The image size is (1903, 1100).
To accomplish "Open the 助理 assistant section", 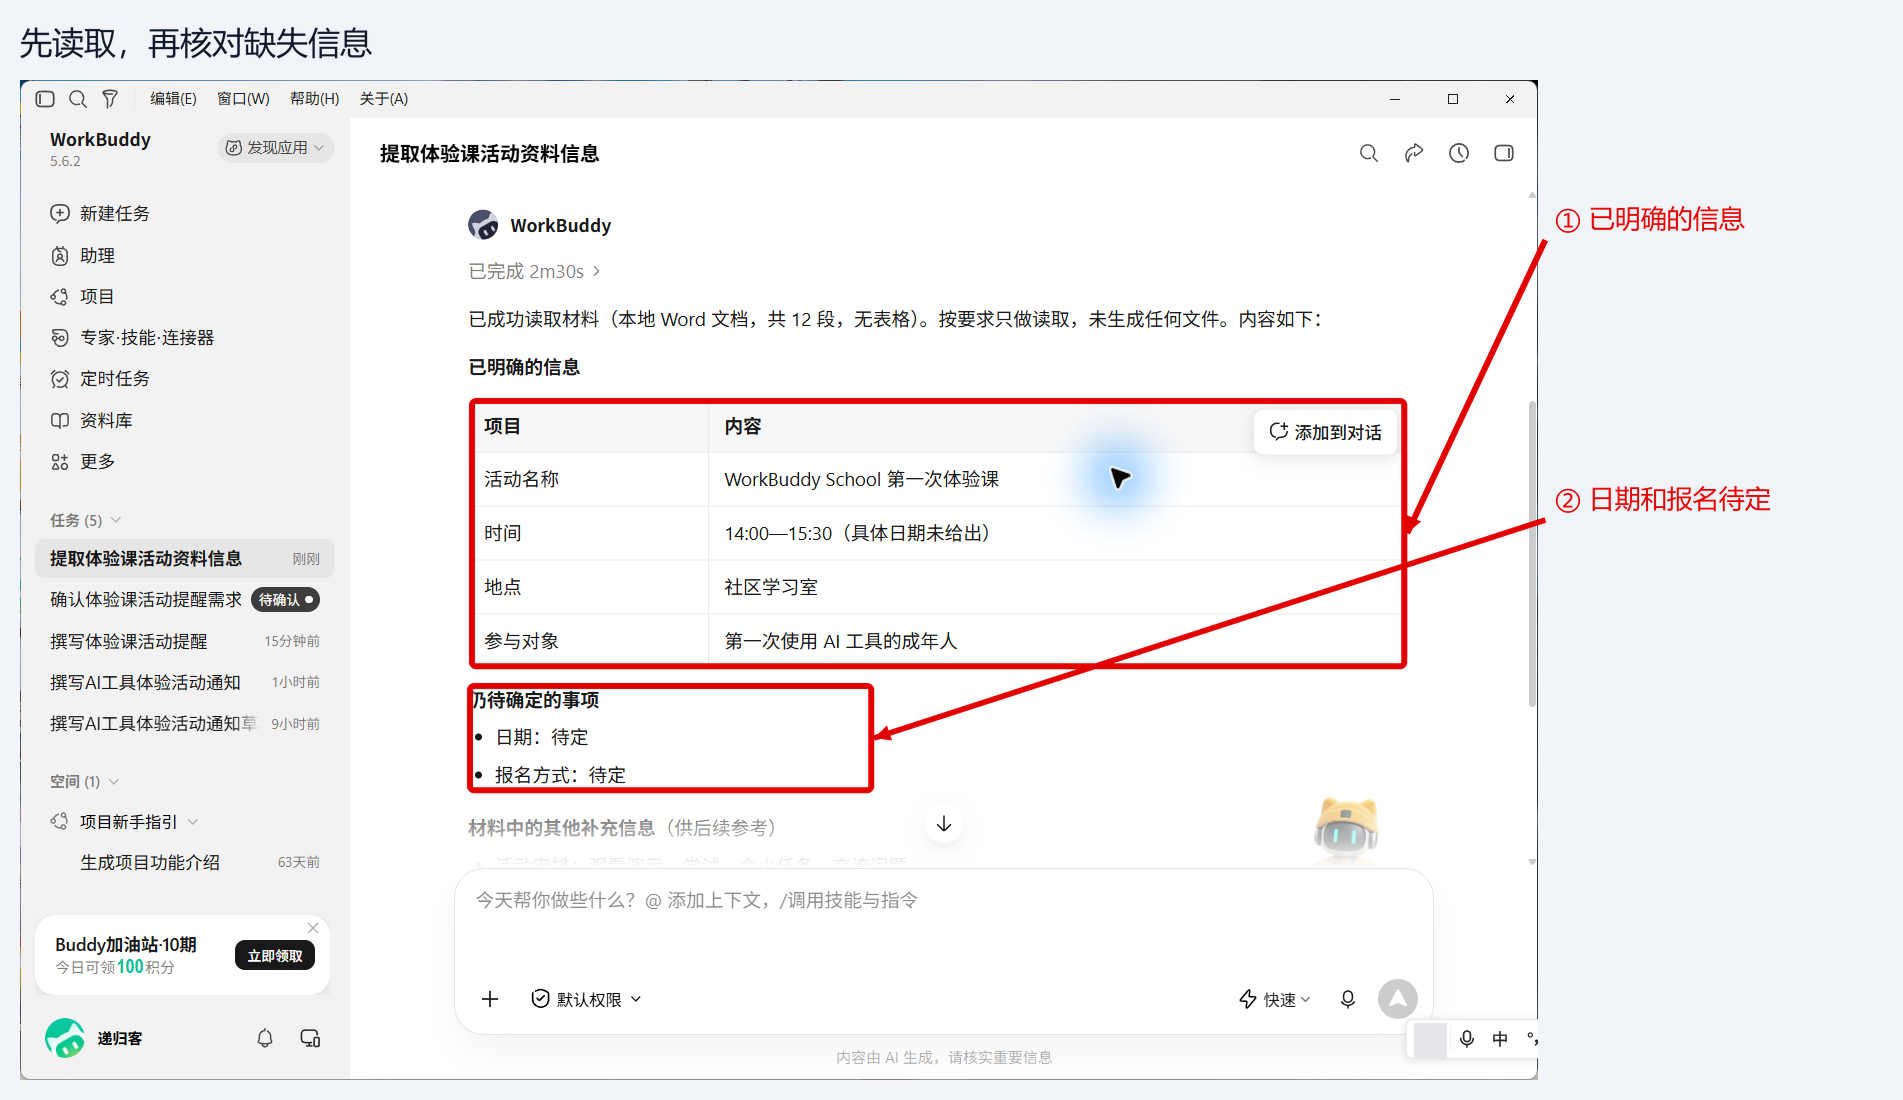I will (83, 255).
